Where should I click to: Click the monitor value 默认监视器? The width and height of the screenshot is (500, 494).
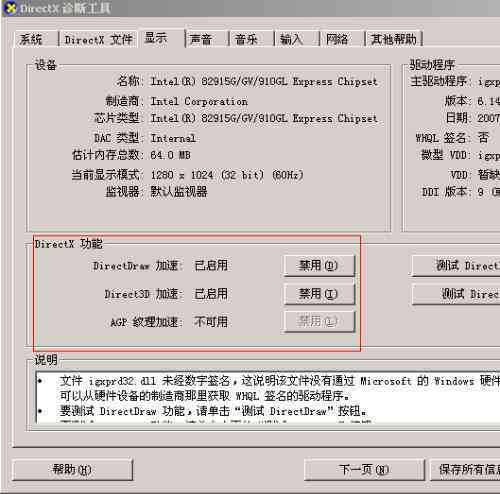click(179, 192)
